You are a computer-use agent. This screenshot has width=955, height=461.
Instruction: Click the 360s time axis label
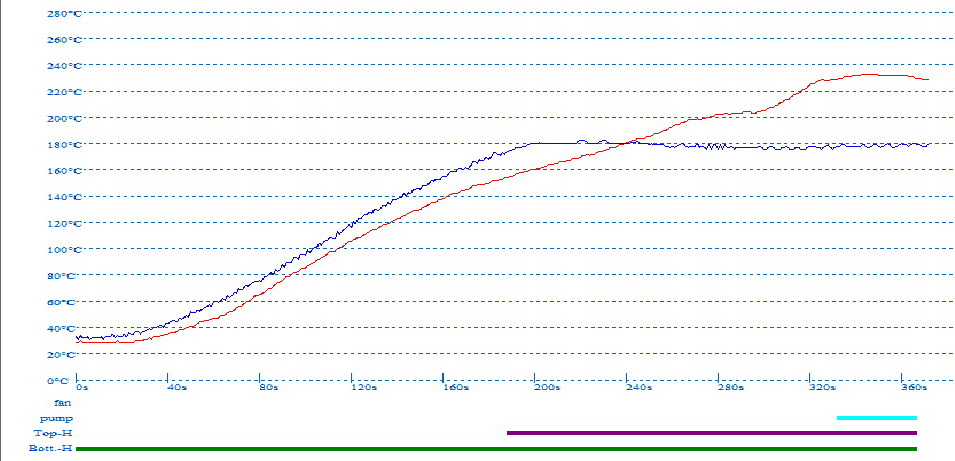click(x=914, y=387)
